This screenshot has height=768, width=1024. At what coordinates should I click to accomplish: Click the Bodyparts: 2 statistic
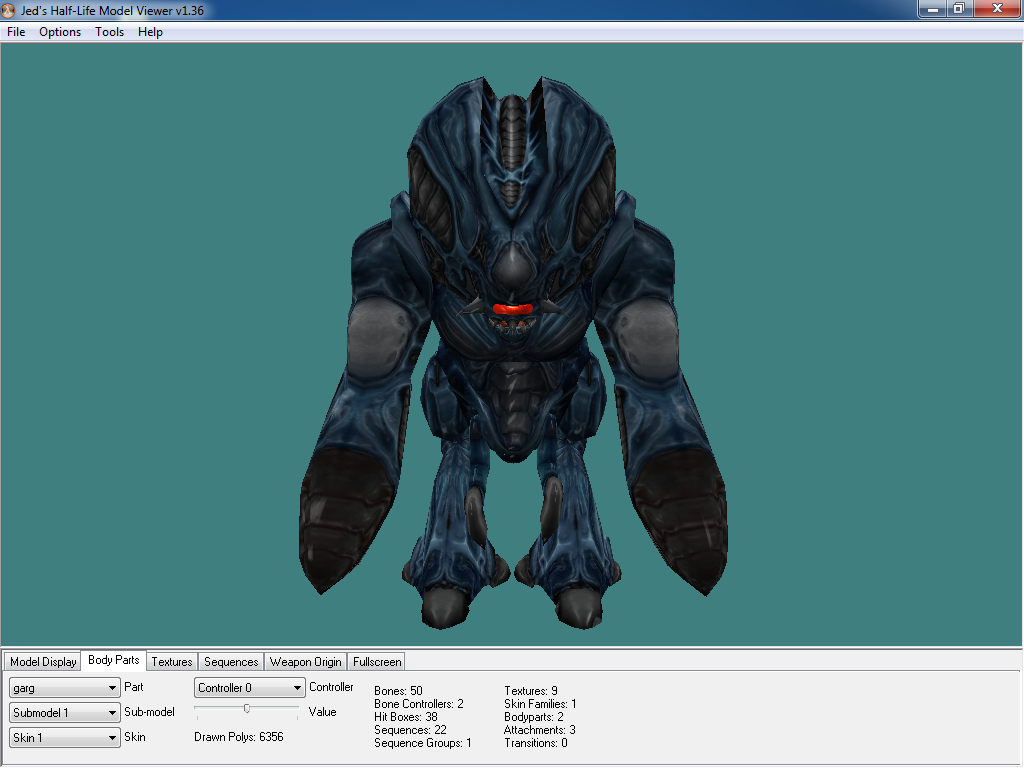point(534,717)
